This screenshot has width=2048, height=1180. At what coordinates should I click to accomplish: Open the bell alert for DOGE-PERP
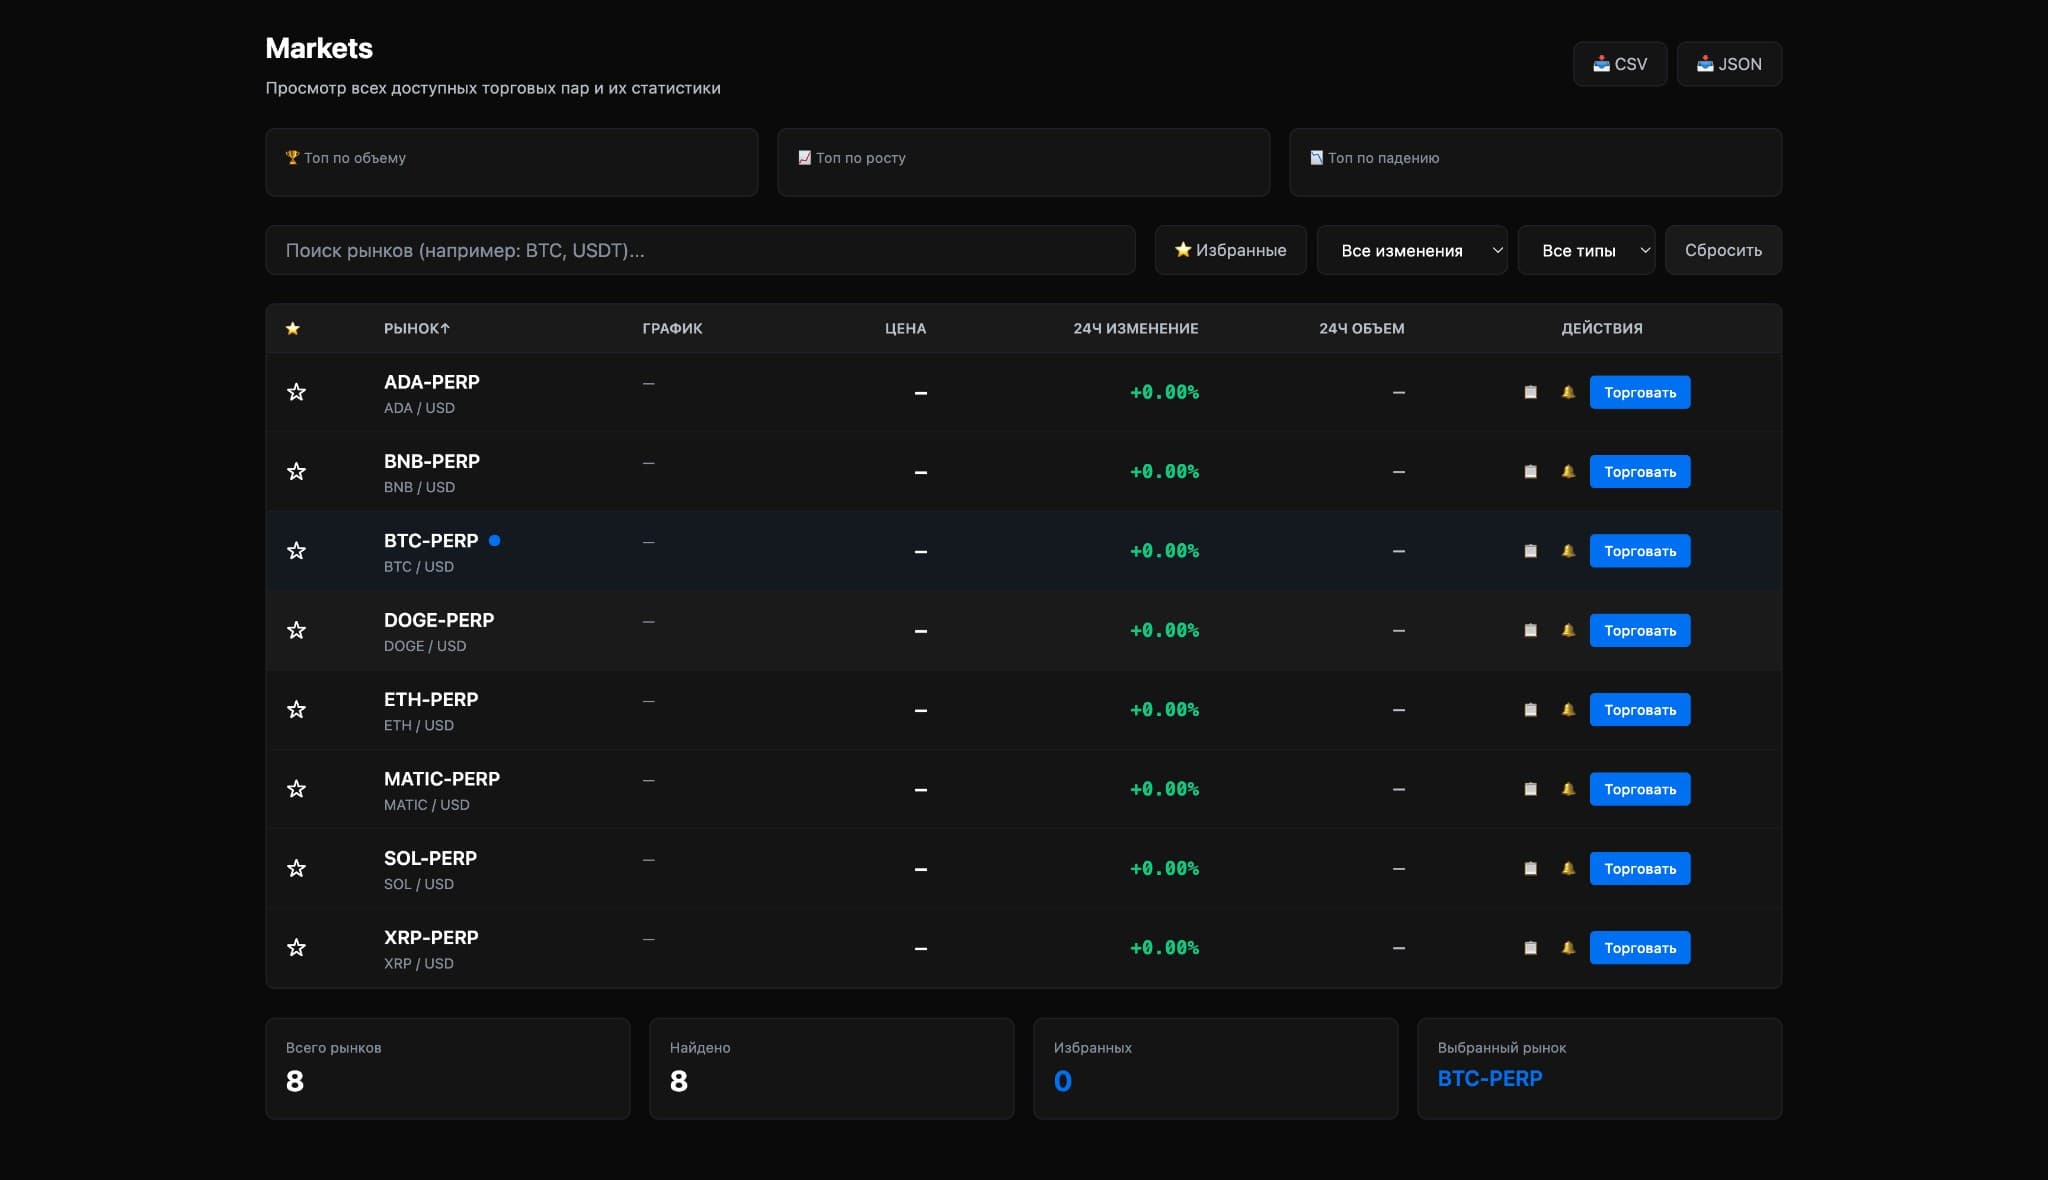pos(1569,630)
